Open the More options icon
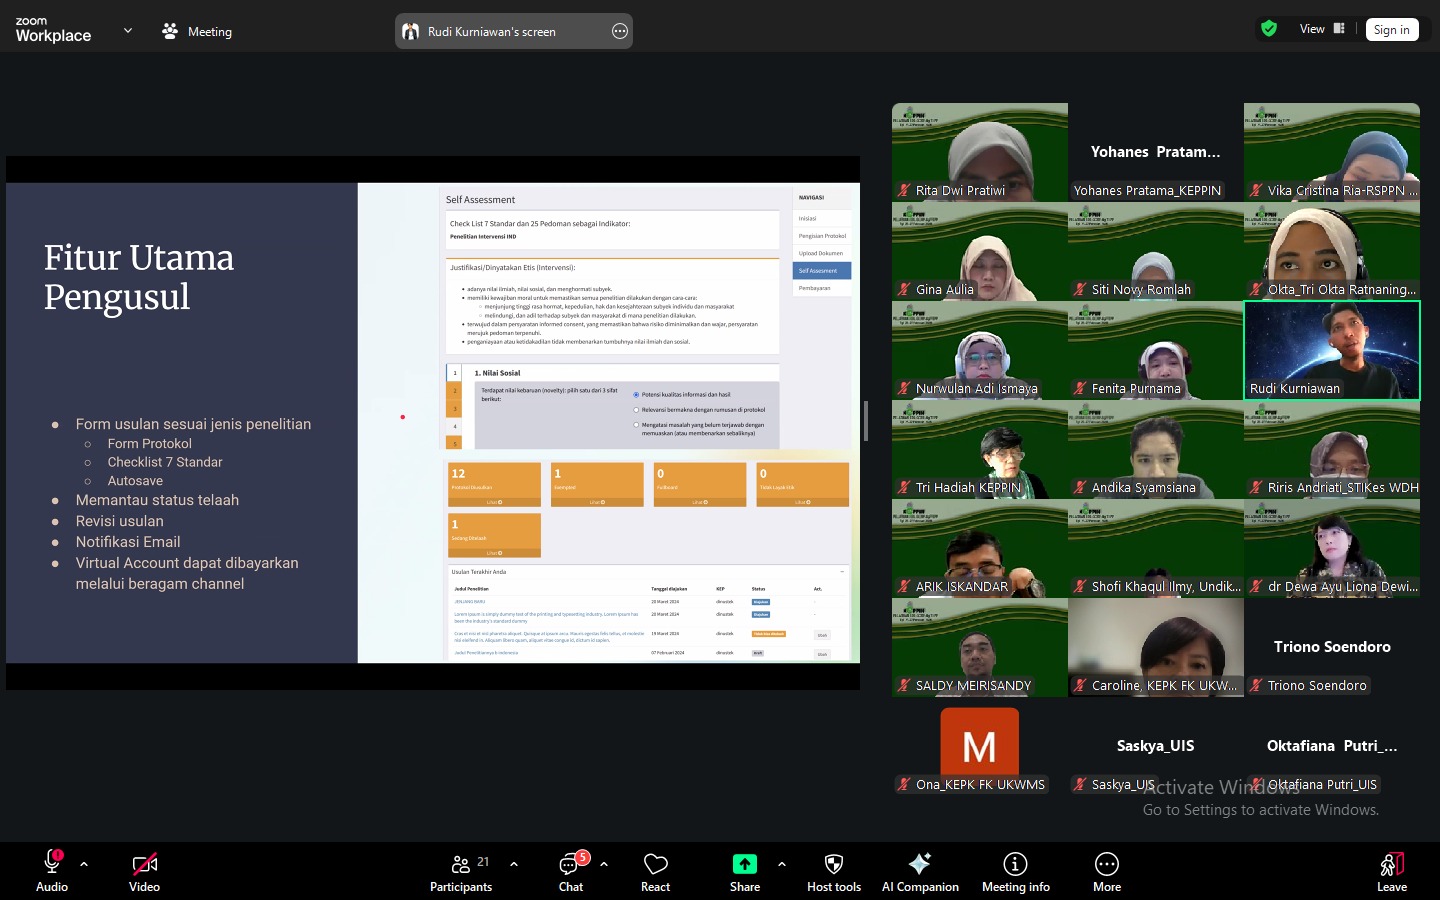Viewport: 1440px width, 900px height. point(1106,865)
